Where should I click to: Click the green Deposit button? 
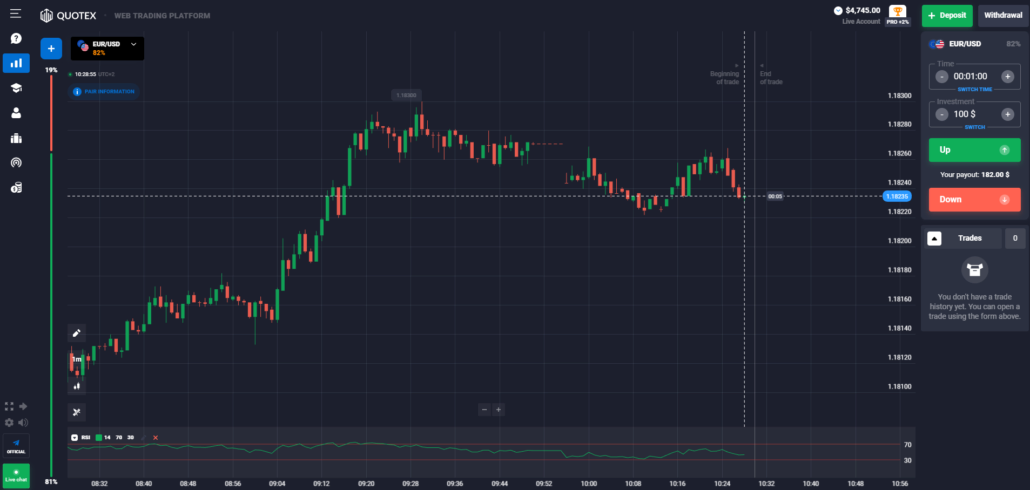click(x=946, y=15)
